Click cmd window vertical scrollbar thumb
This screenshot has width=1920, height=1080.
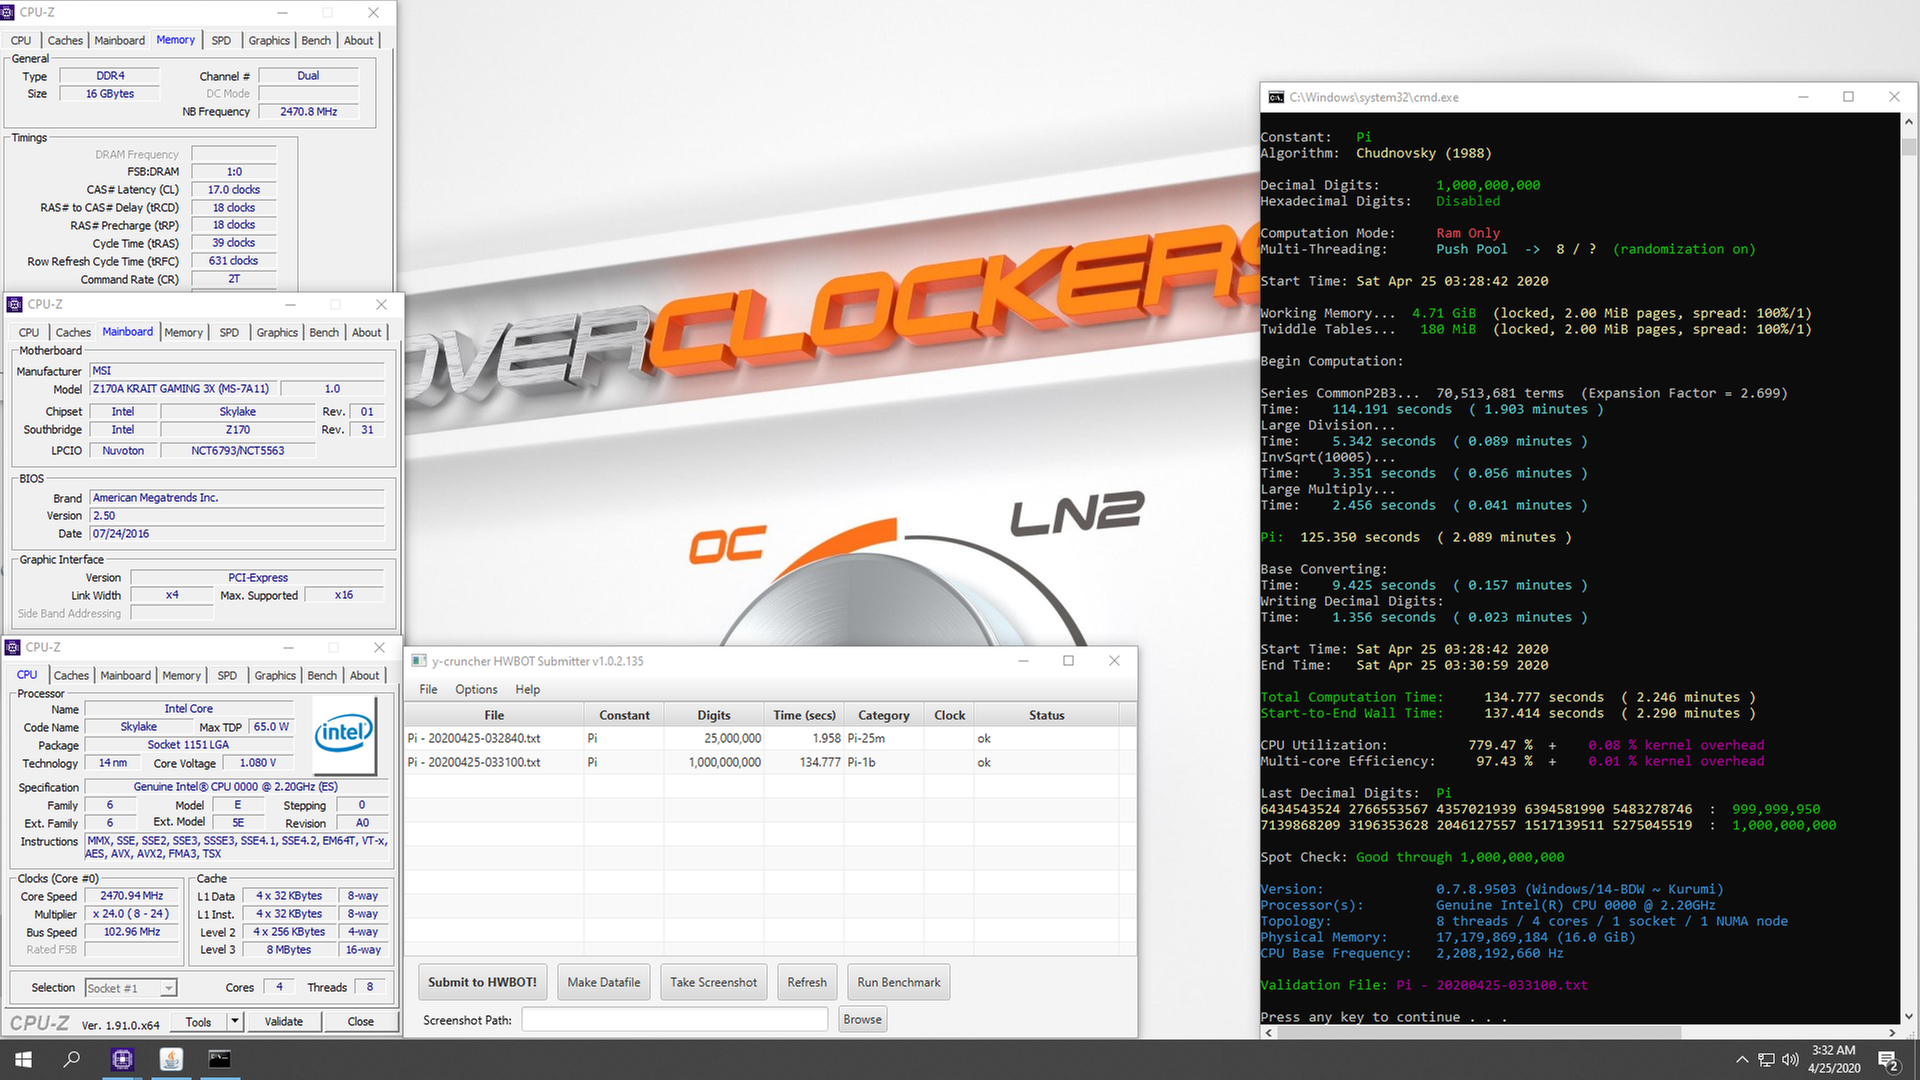[x=1908, y=146]
